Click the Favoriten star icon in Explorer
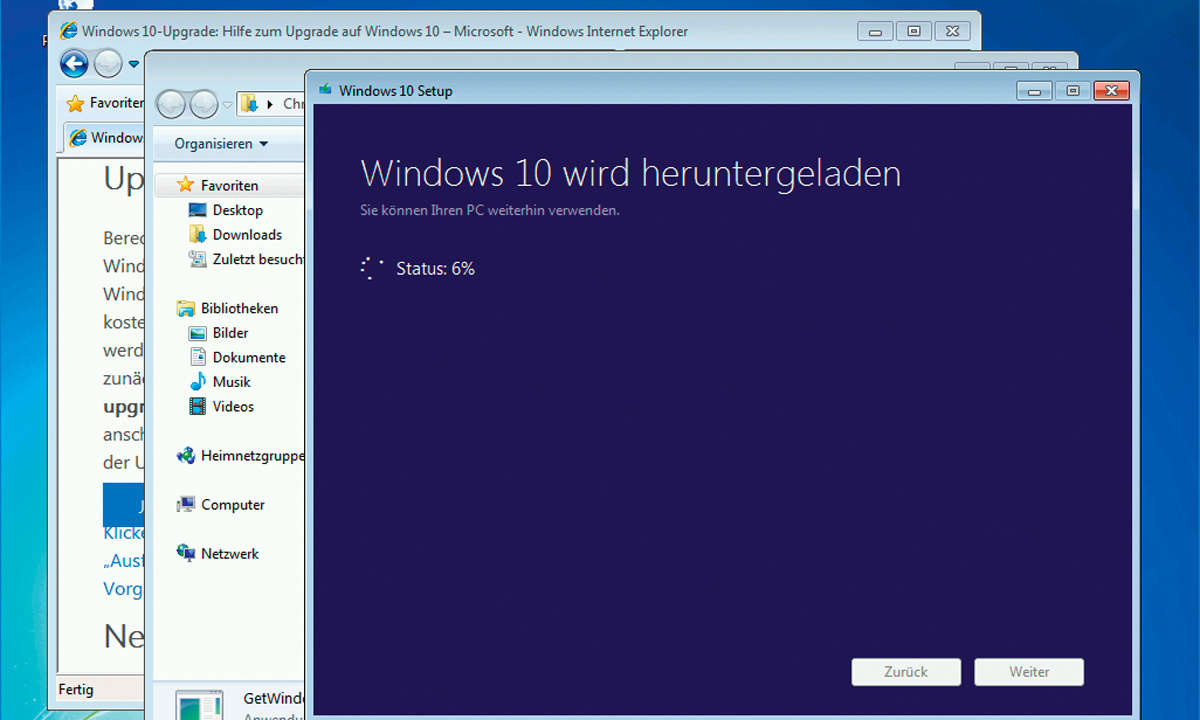The width and height of the screenshot is (1200, 720). coord(185,185)
